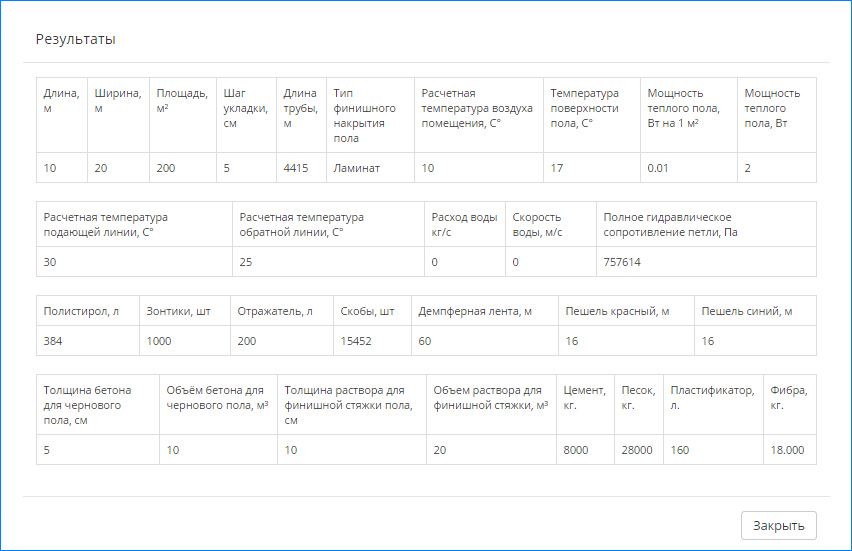This screenshot has height=551, width=852.
Task: Click the return line temperature value 25
Action: pos(246,262)
